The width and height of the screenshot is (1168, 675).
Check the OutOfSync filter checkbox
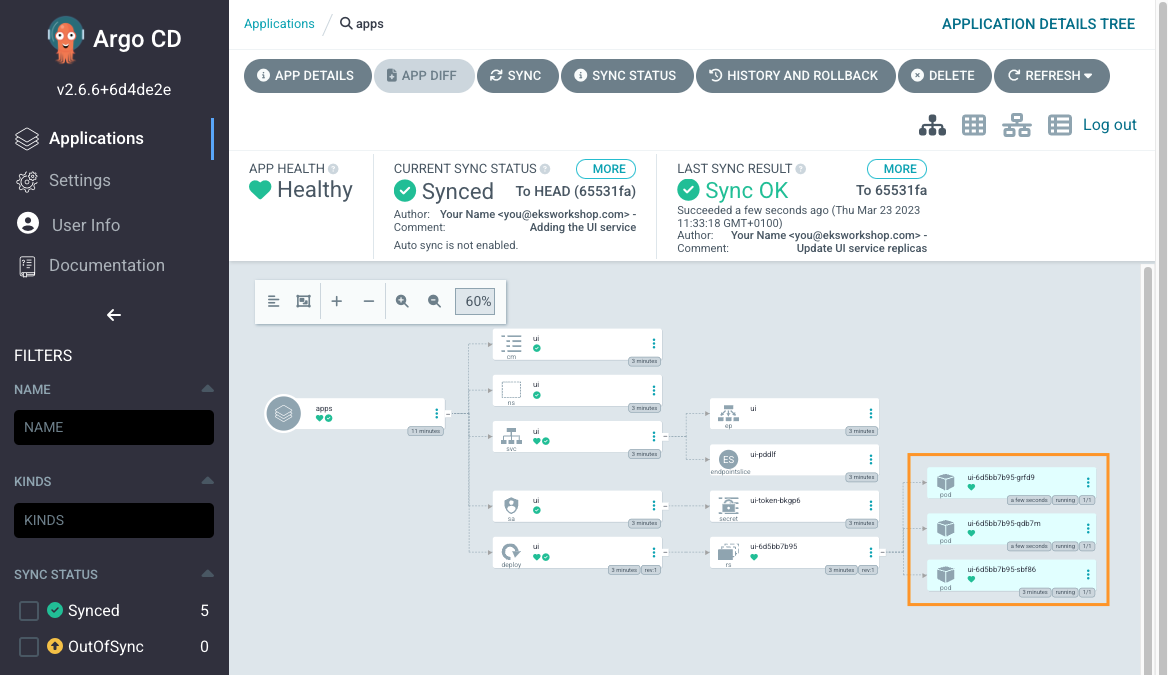point(29,647)
